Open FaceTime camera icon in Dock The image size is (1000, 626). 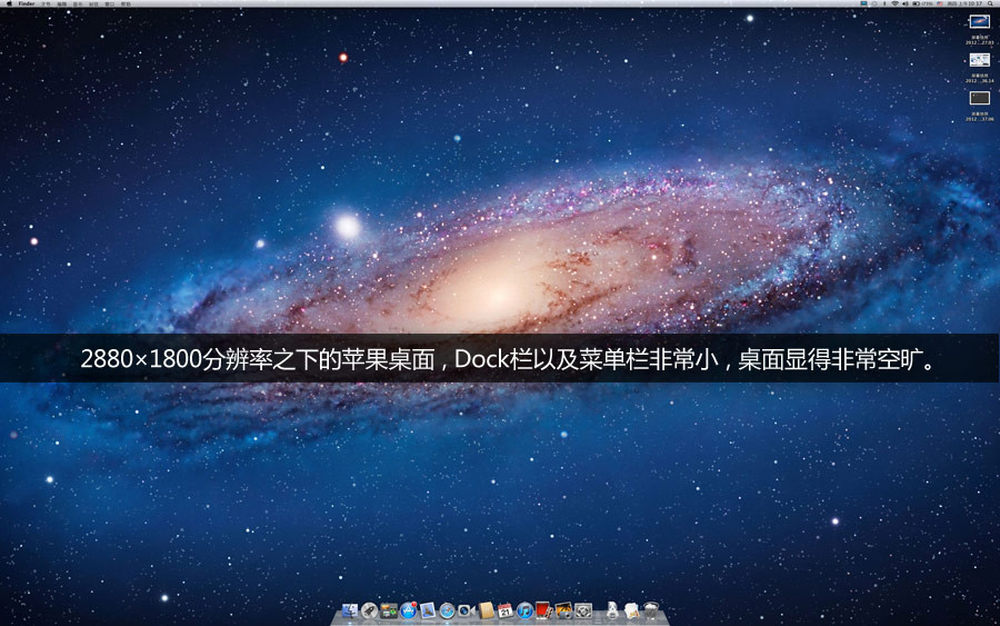point(466,611)
